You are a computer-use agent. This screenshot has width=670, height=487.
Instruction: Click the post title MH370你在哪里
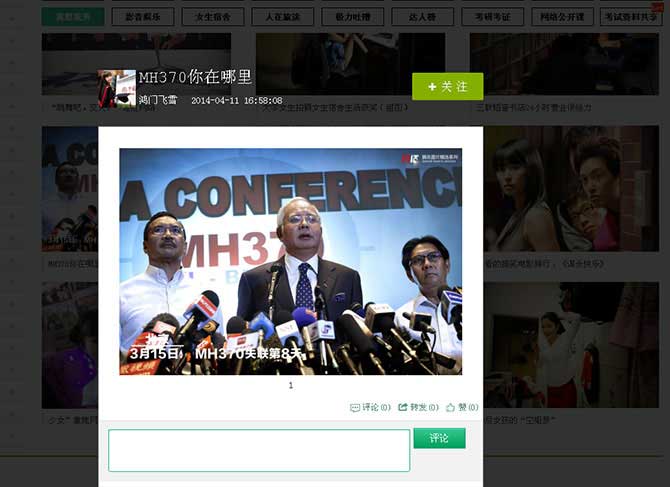[195, 77]
